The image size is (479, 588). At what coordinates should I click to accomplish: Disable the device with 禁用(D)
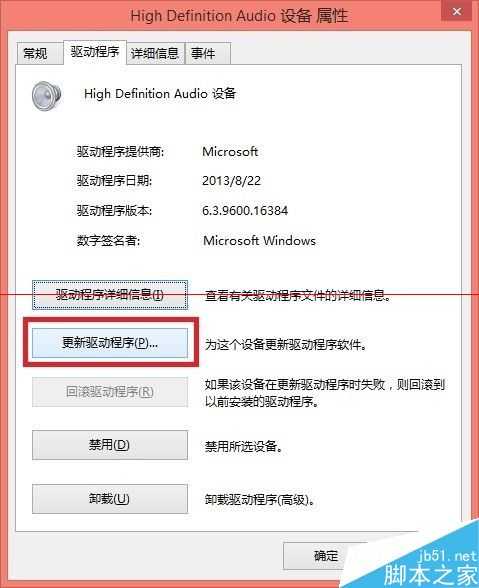(x=110, y=445)
